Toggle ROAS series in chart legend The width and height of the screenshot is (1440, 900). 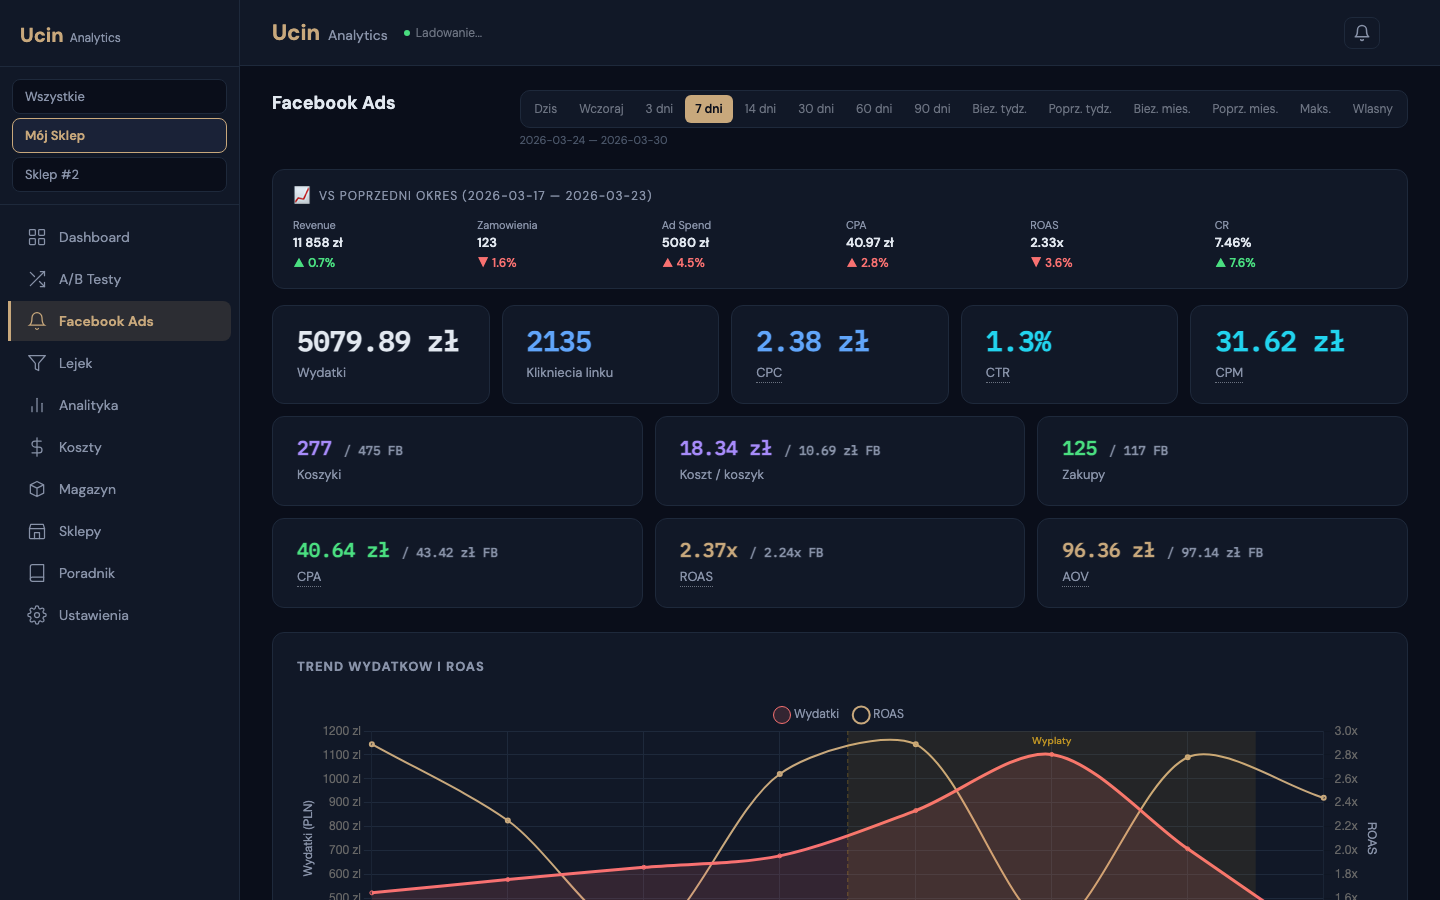[x=878, y=714]
